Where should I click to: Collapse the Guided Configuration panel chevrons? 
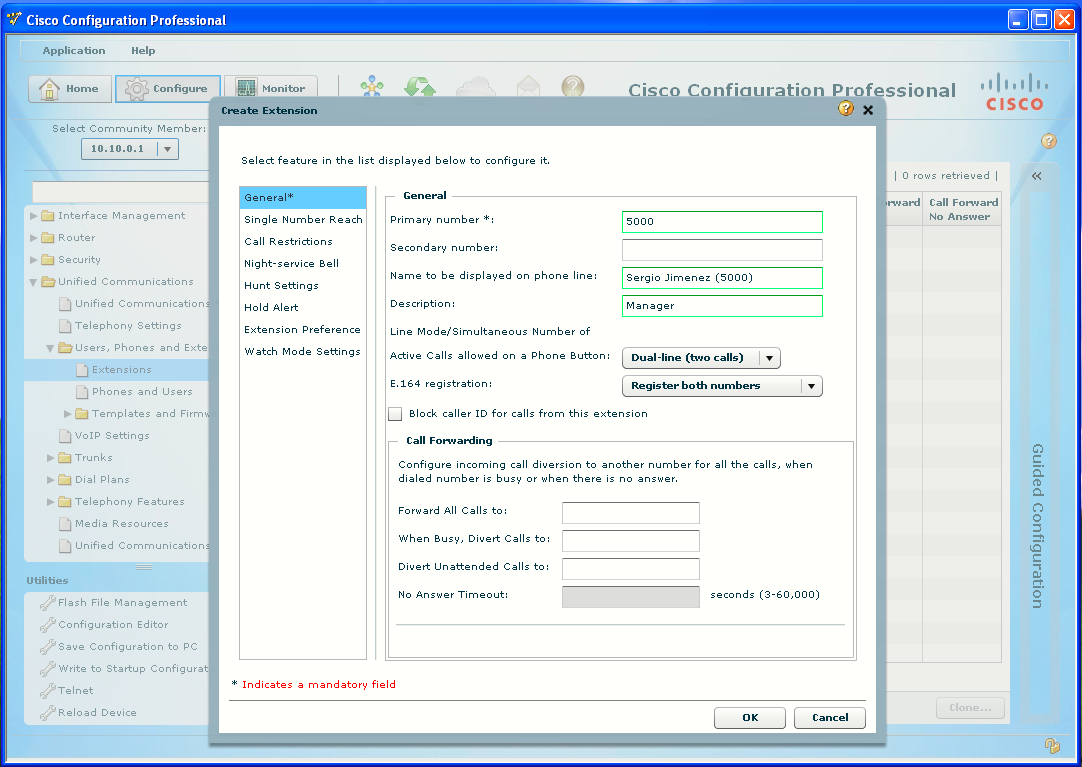(x=1036, y=176)
